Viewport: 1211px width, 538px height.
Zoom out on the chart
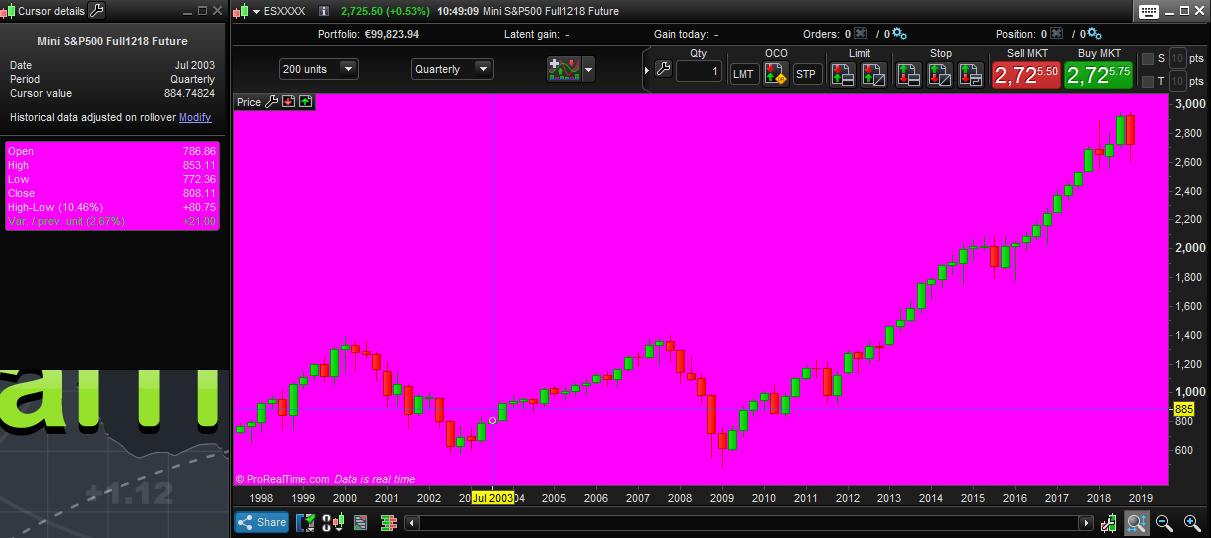[1164, 522]
